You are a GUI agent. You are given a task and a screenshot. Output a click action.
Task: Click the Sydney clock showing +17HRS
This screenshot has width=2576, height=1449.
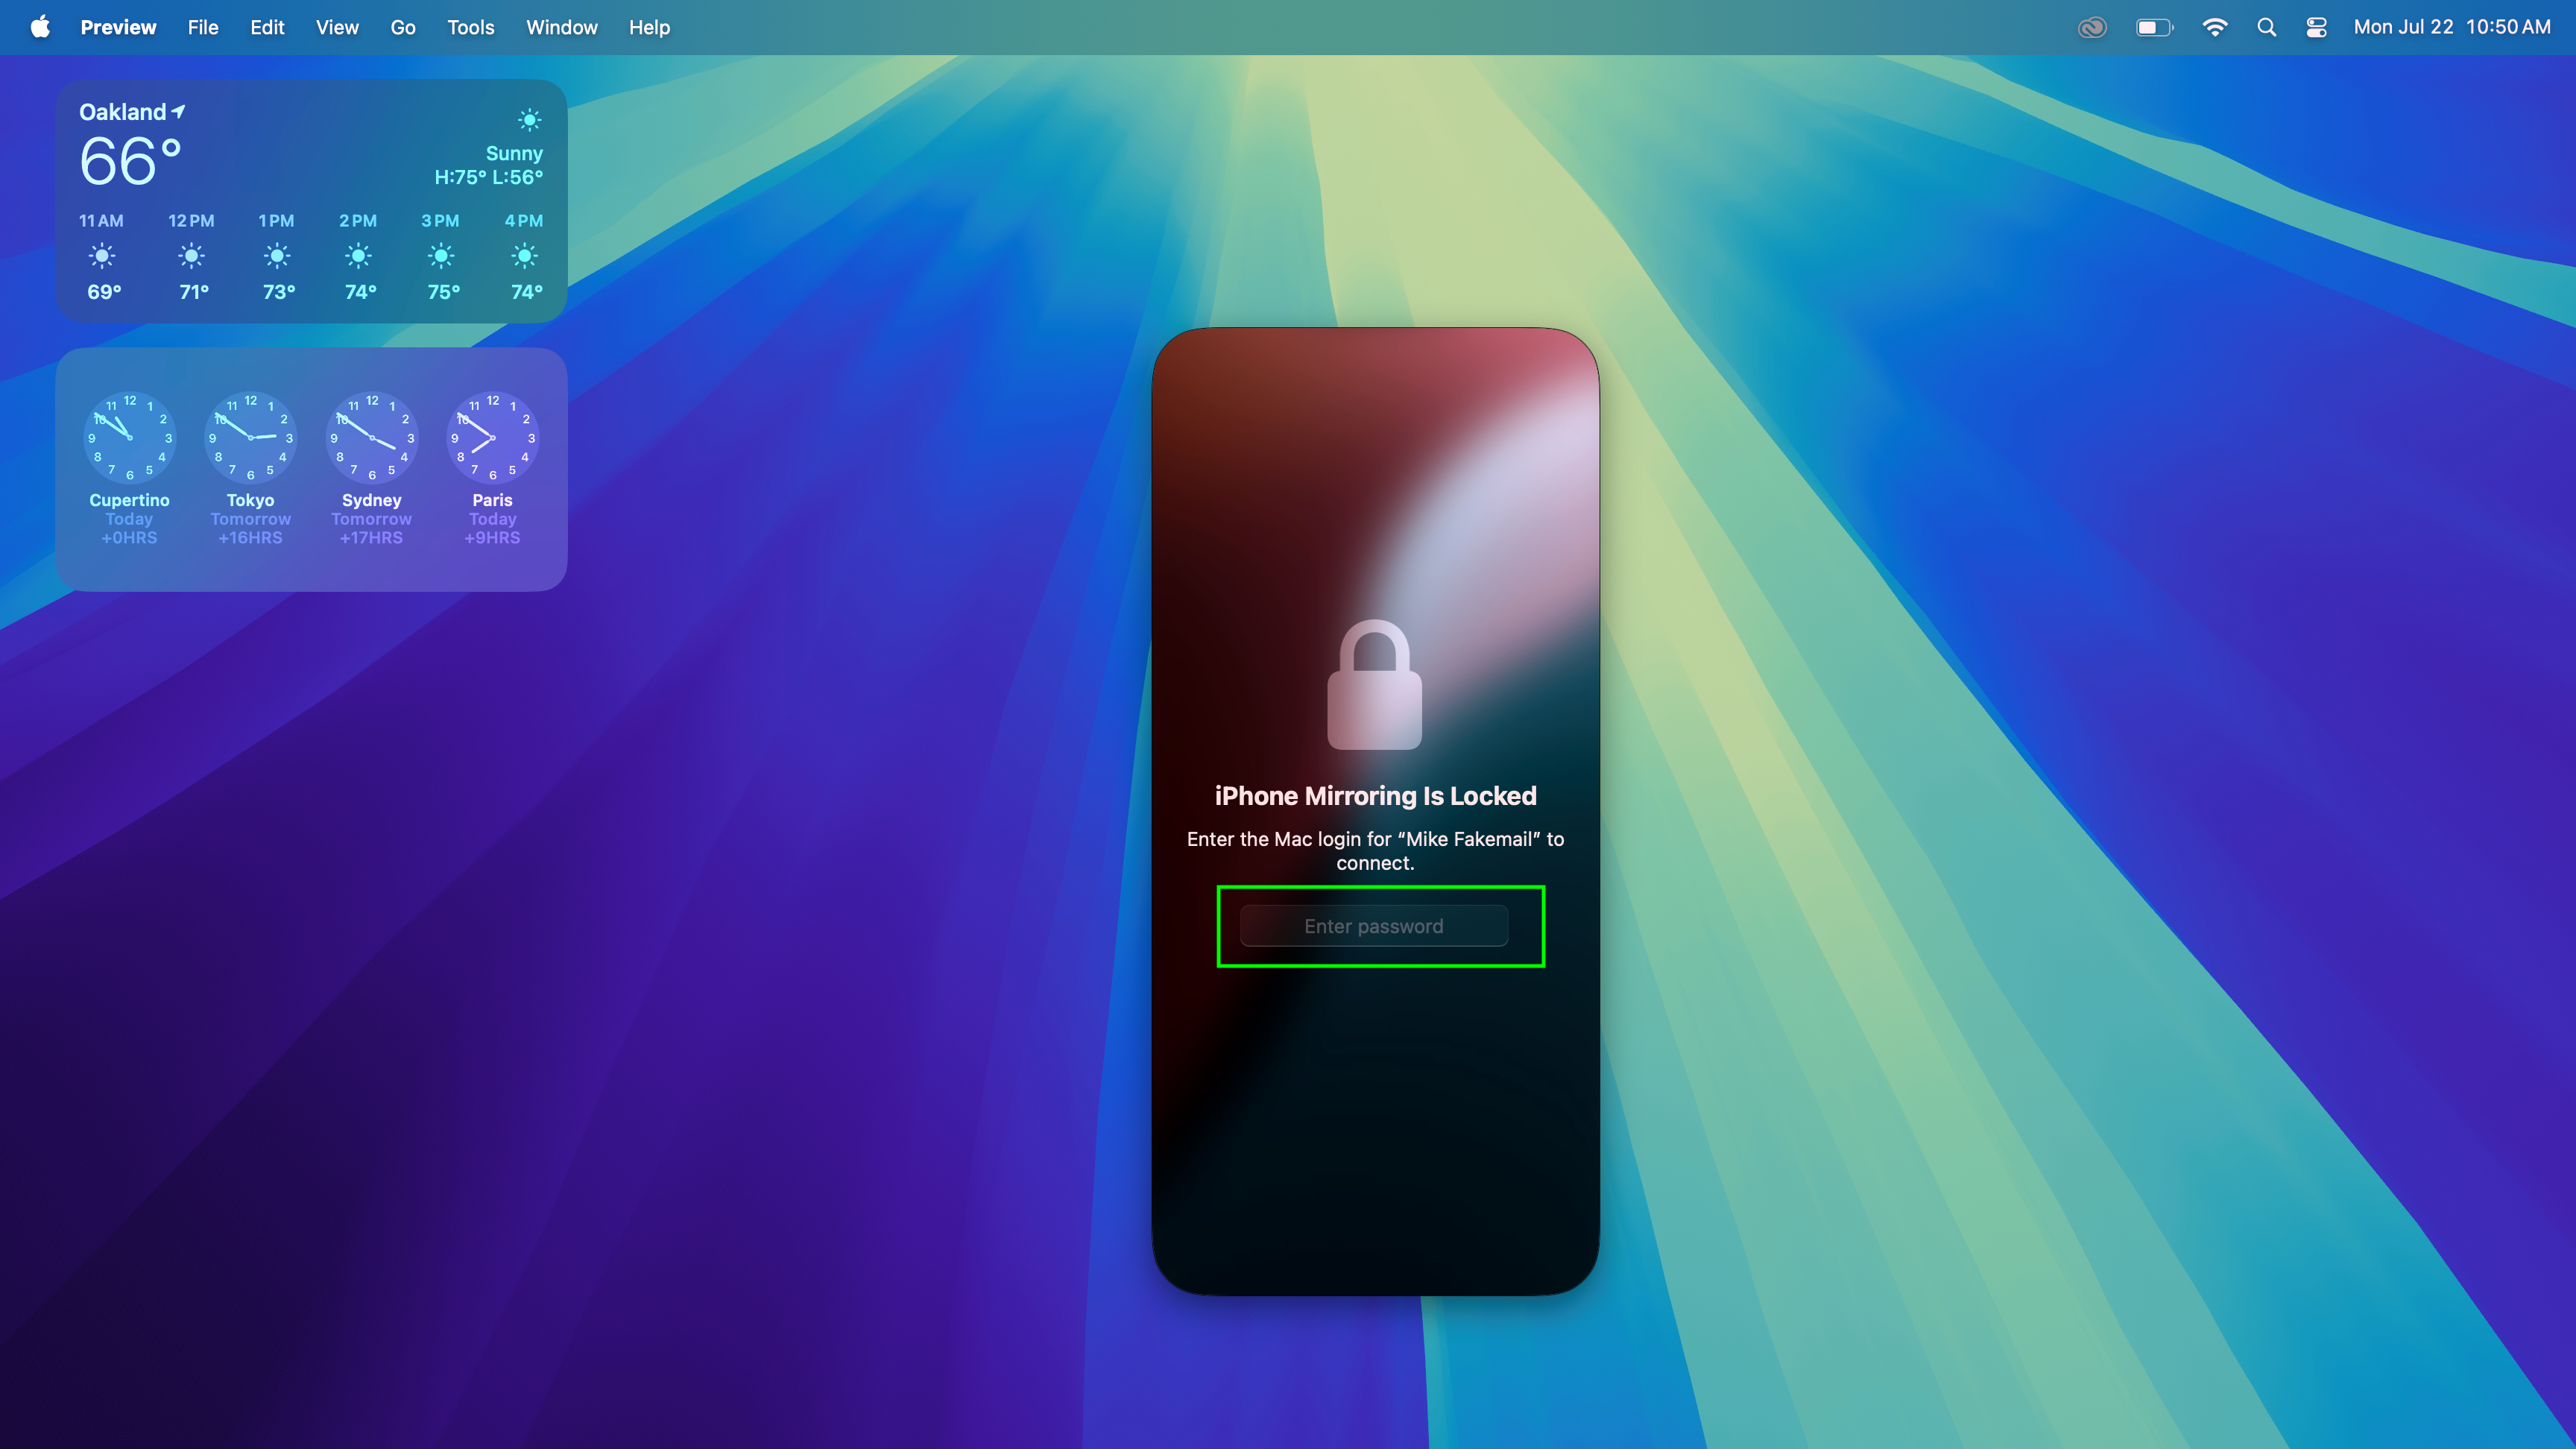coord(371,438)
